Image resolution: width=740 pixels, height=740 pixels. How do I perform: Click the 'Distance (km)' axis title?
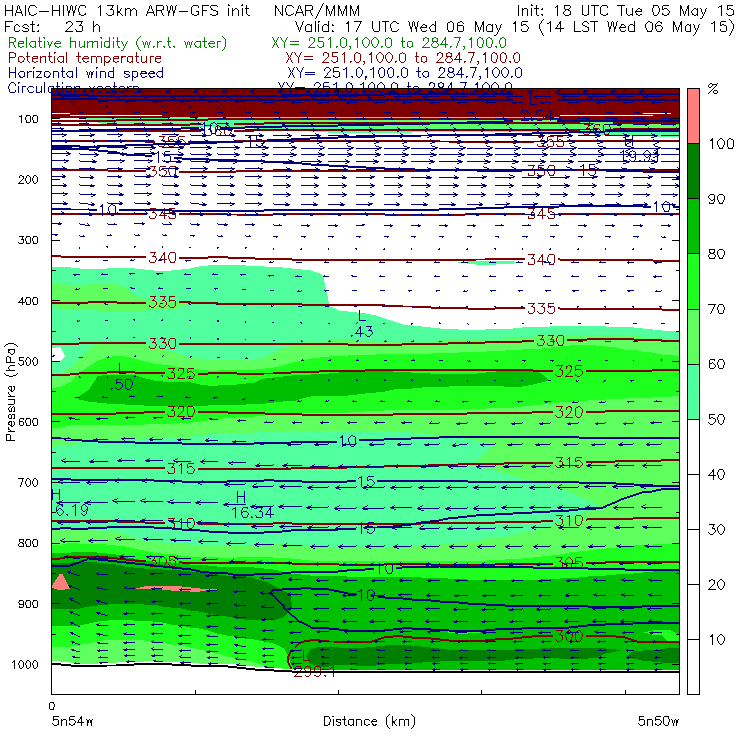[369, 721]
